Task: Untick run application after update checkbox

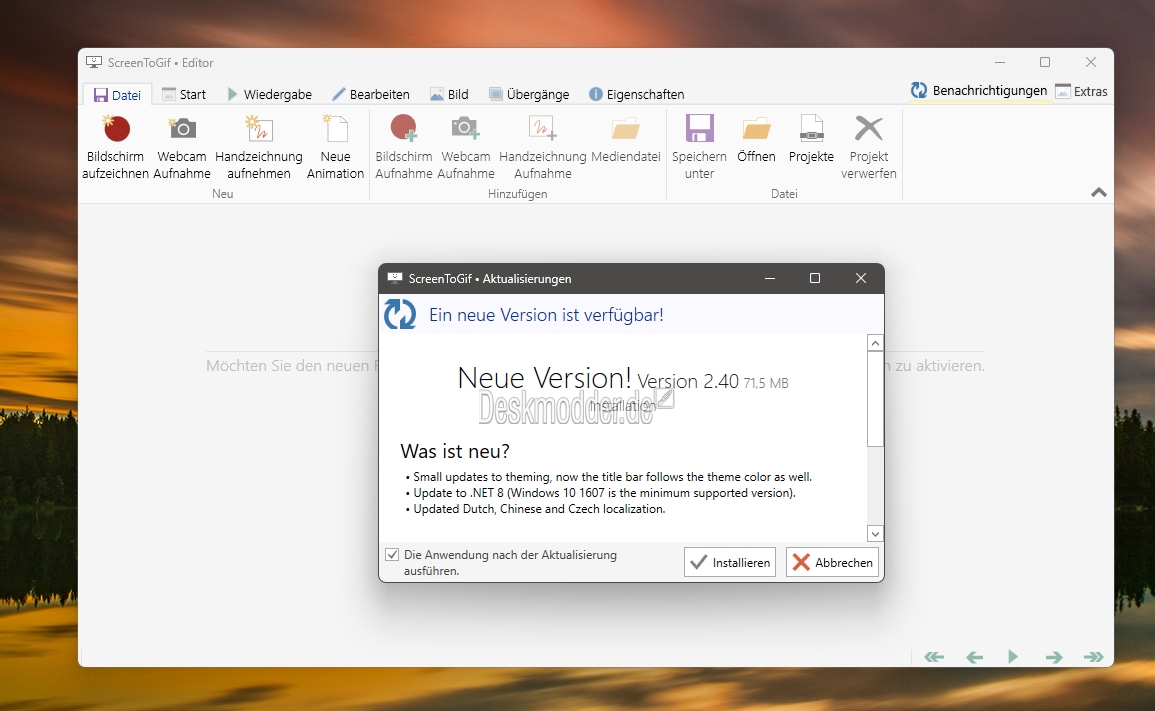Action: [392, 555]
